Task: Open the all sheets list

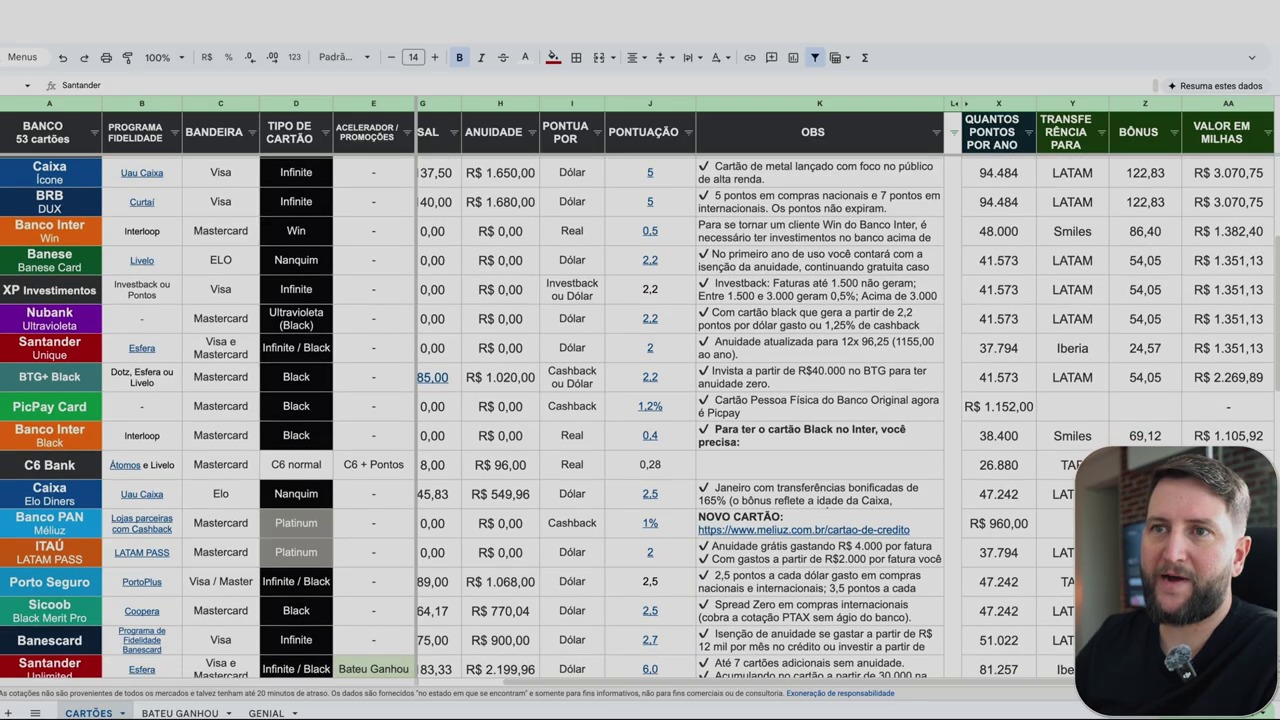Action: (x=35, y=713)
